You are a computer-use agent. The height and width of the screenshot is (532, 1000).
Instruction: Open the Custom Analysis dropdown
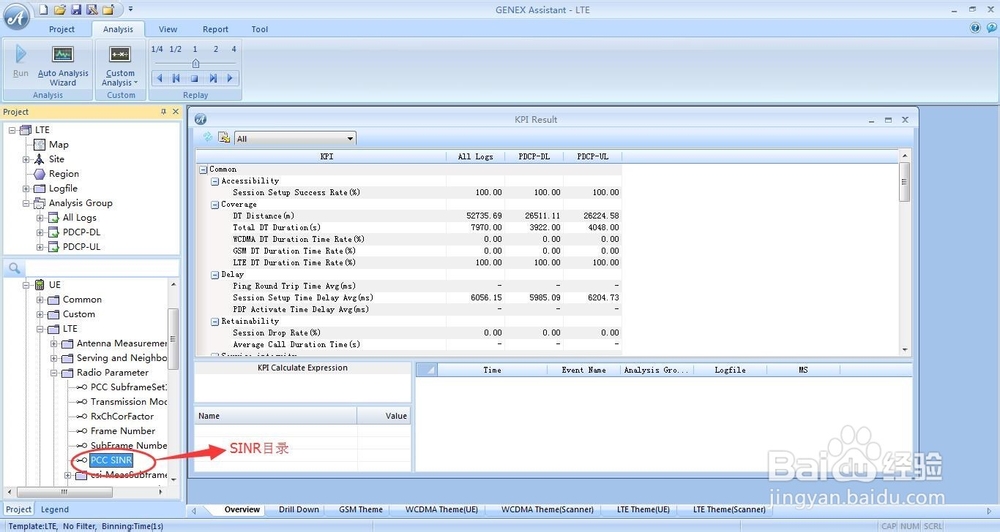120,66
